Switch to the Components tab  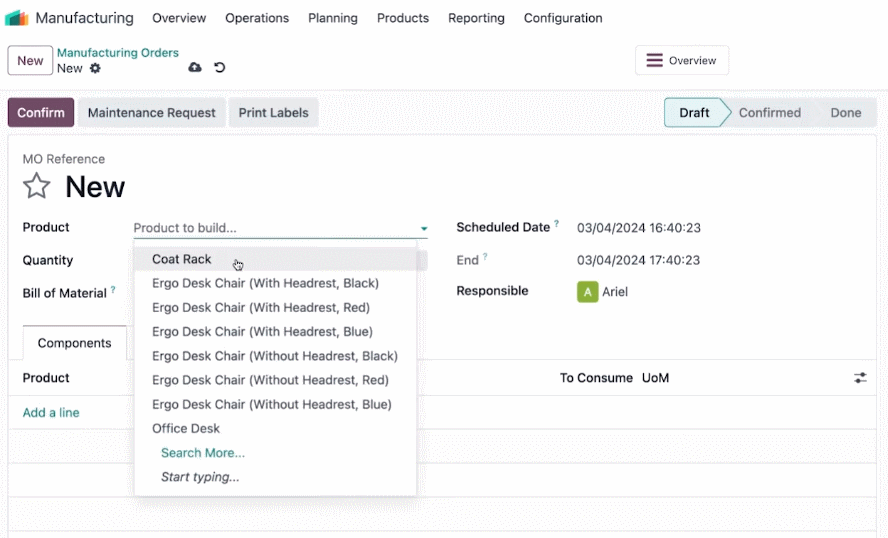pos(74,343)
